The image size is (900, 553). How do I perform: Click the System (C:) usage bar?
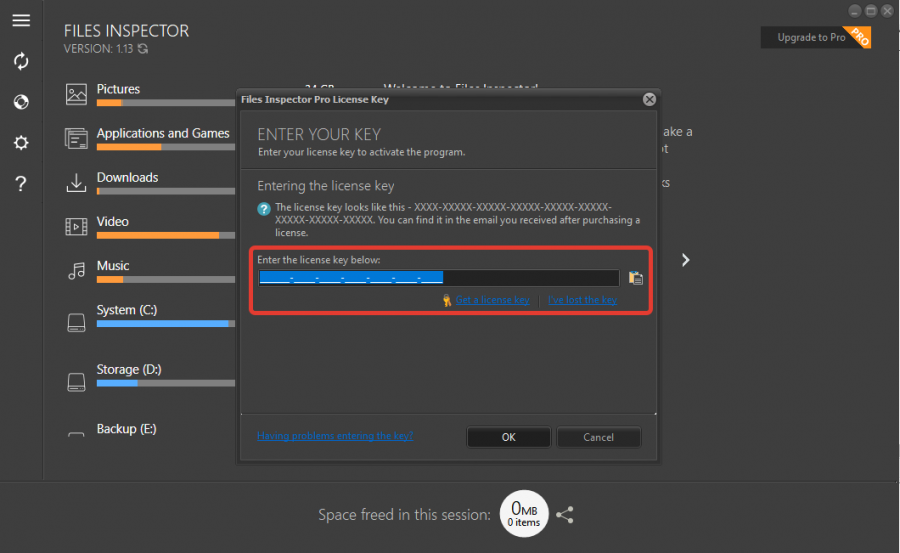(166, 324)
